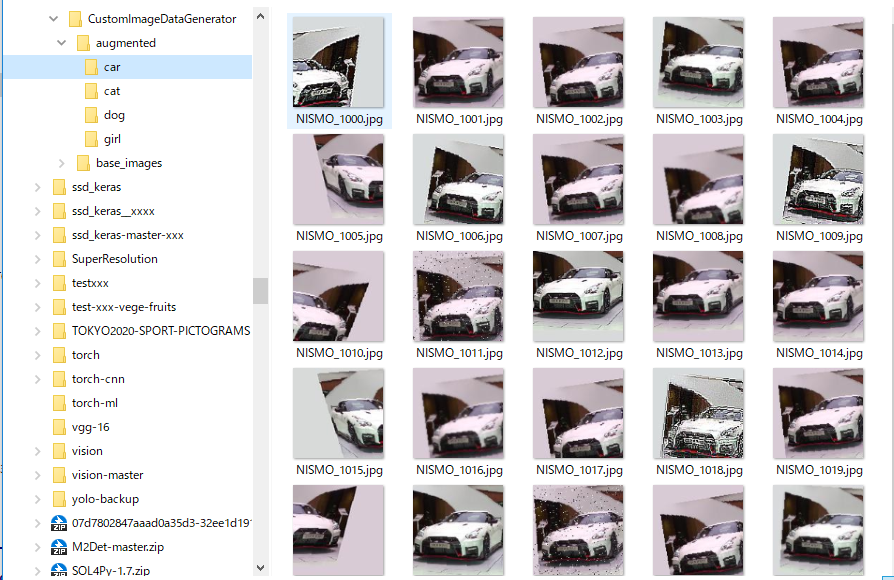Click the test-xxx-vege-fruits folder name
894x580 pixels.
tap(124, 307)
